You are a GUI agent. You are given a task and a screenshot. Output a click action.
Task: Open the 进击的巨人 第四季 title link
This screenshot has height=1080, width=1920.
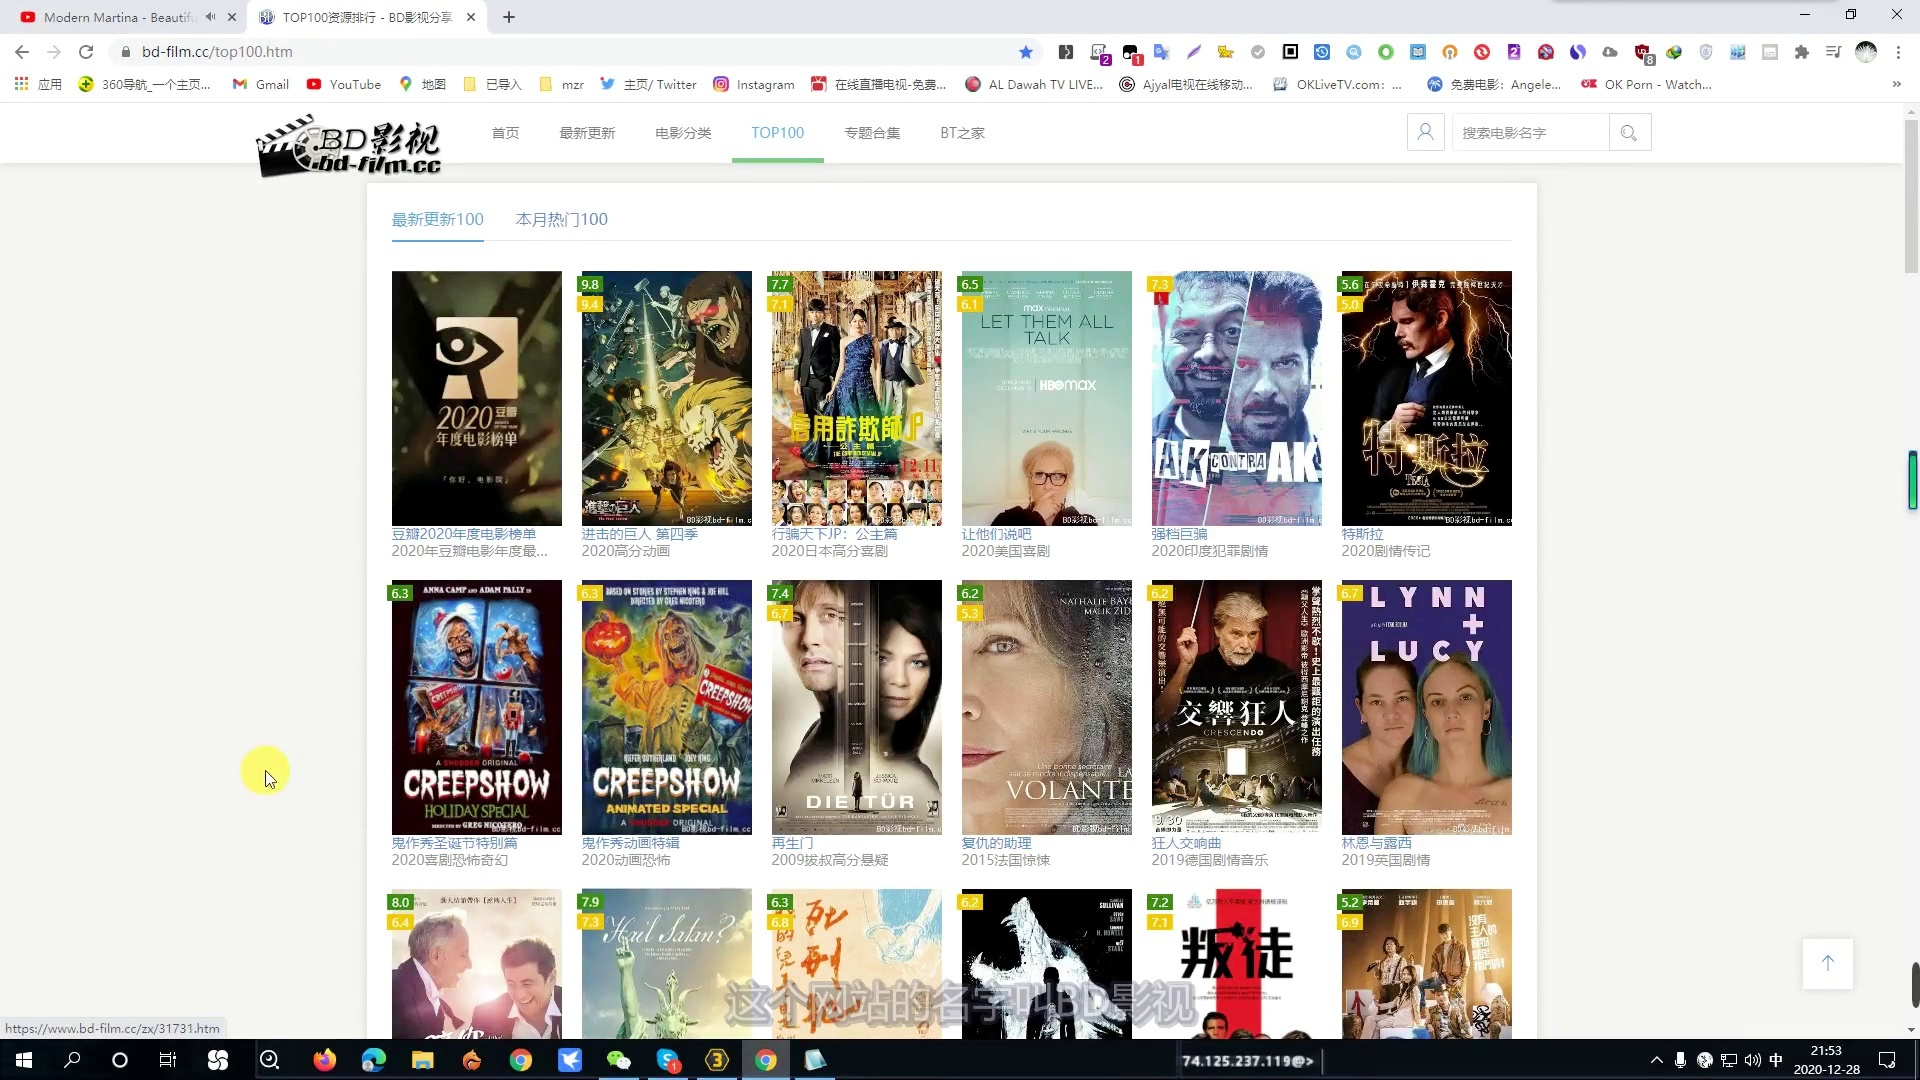pos(640,534)
